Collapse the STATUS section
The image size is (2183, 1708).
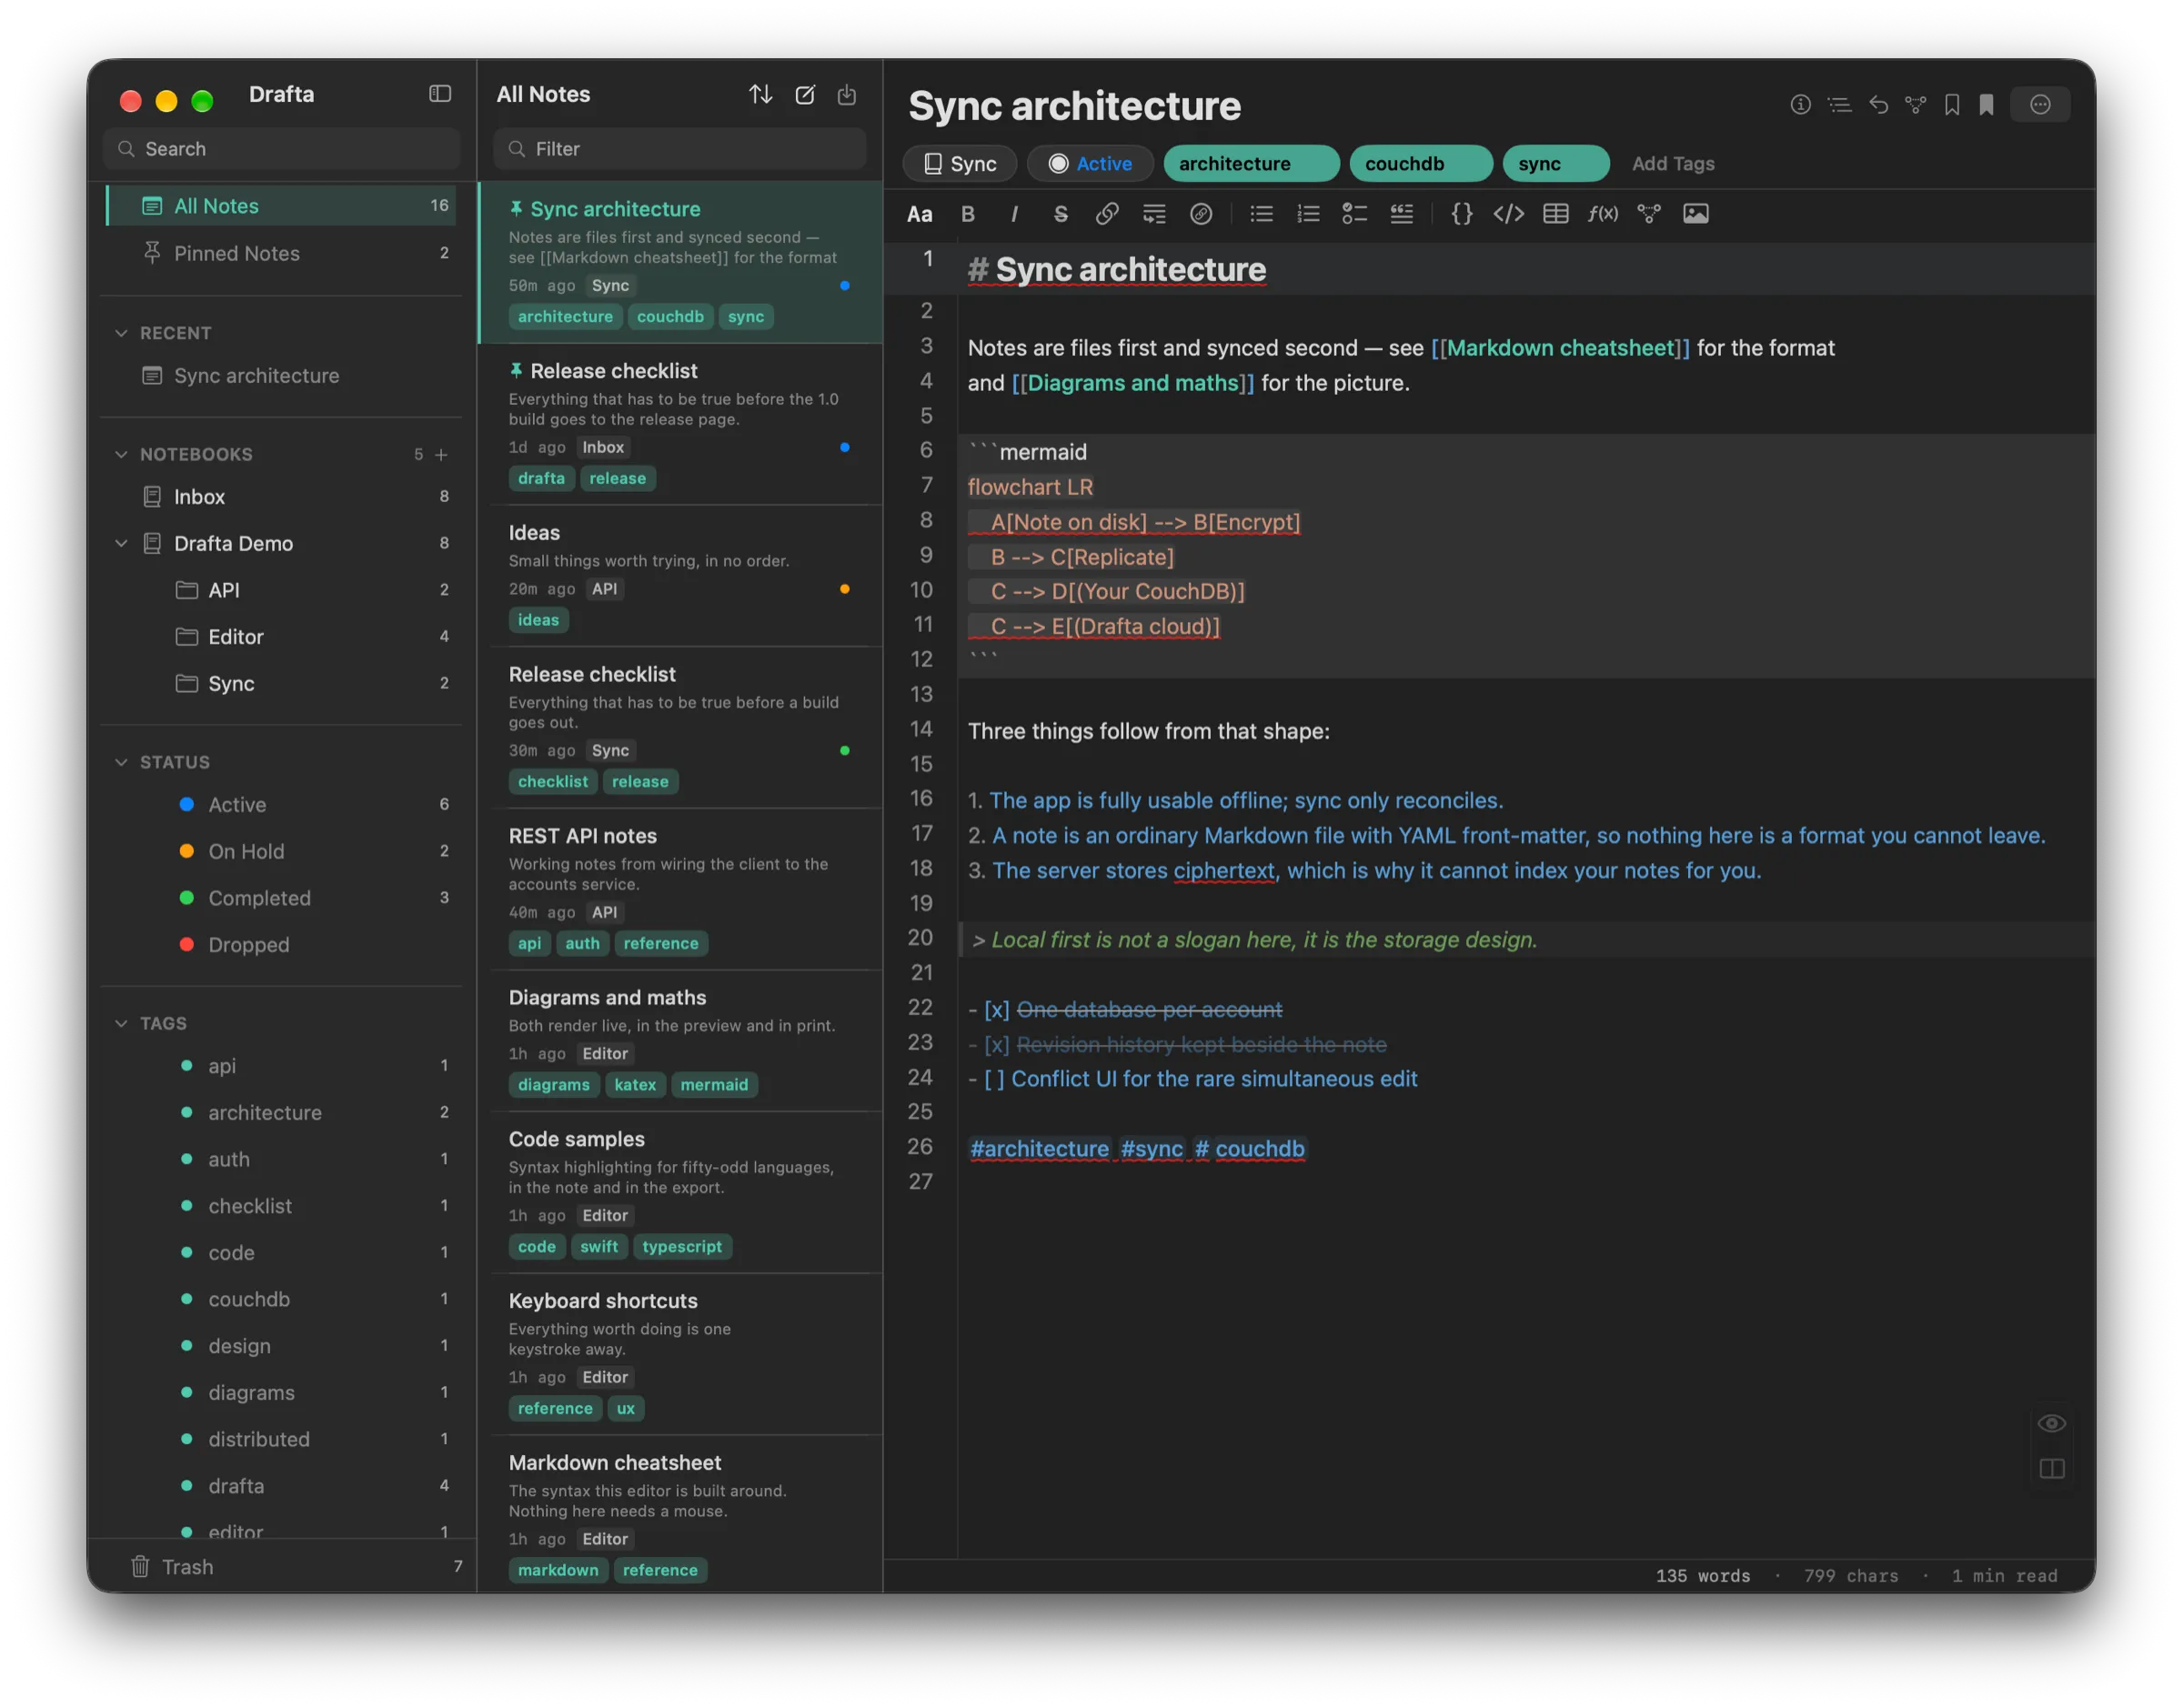tap(121, 762)
